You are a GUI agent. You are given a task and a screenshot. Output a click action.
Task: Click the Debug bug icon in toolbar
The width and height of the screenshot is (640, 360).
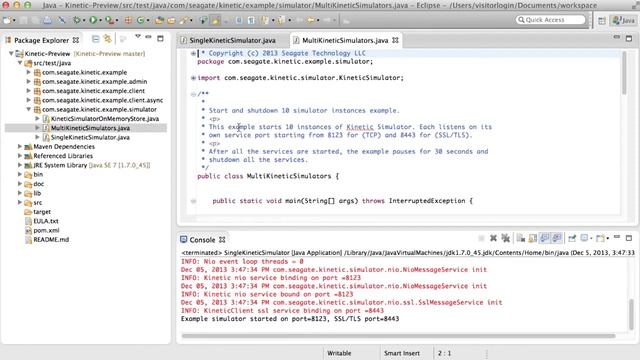(x=77, y=20)
